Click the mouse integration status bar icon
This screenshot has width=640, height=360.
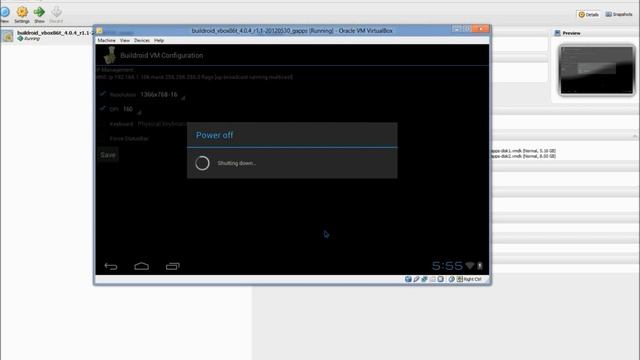(451, 279)
